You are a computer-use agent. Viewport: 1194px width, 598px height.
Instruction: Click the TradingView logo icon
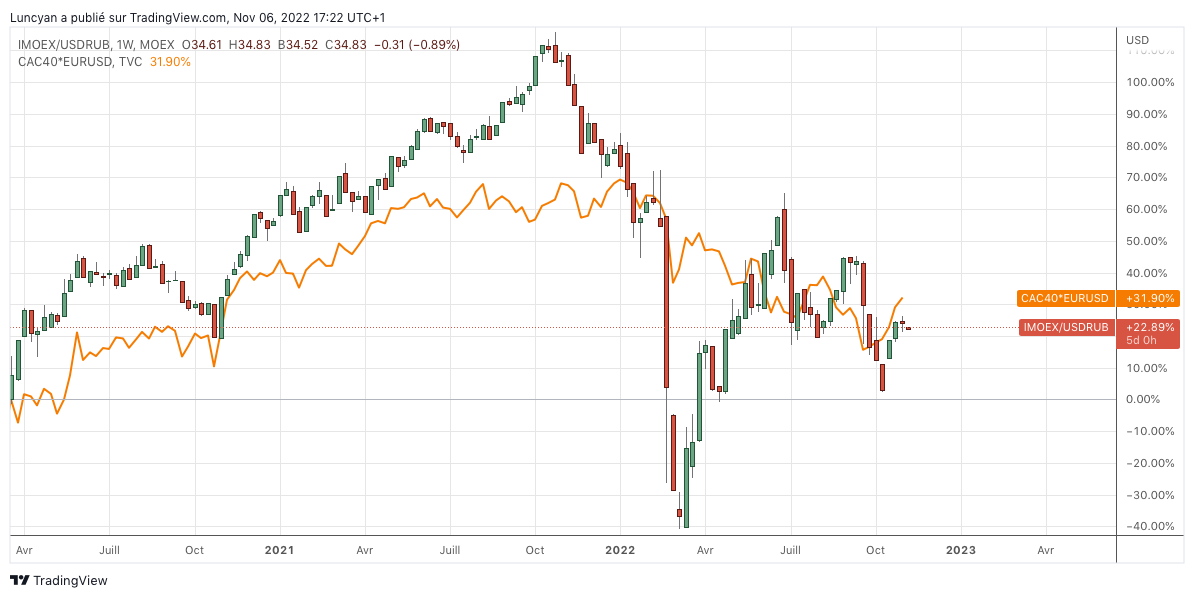coord(19,580)
